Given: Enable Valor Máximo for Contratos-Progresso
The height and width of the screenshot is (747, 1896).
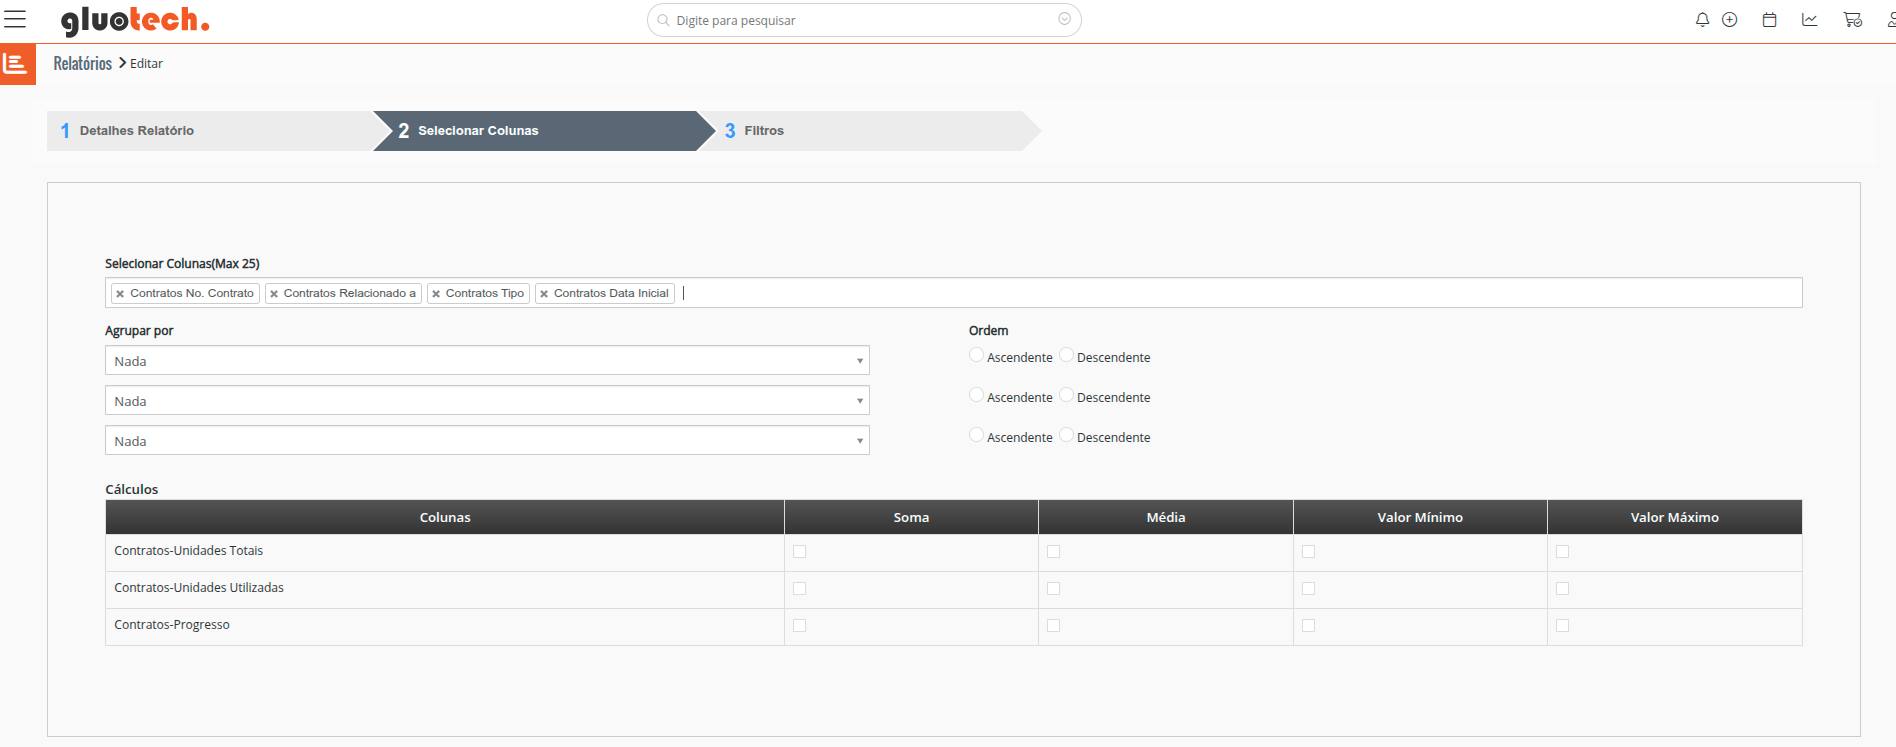Looking at the screenshot, I should click(x=1562, y=625).
